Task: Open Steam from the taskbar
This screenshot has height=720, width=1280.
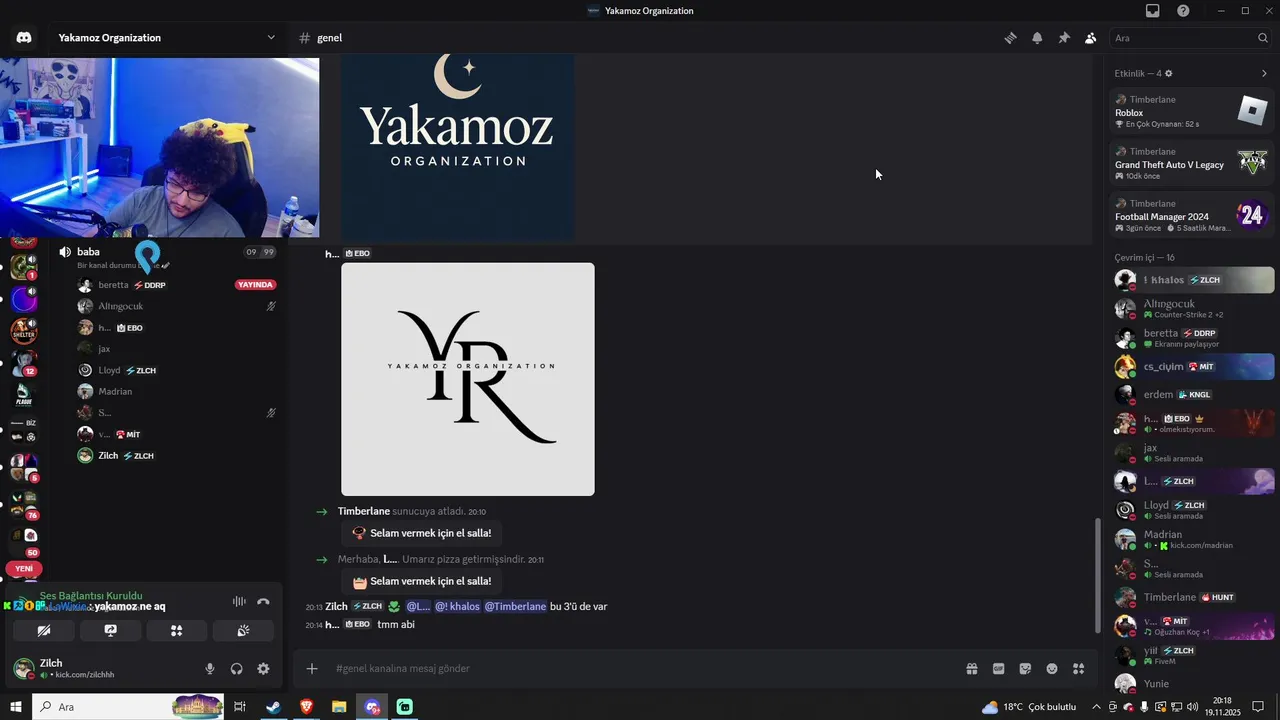Action: point(272,707)
